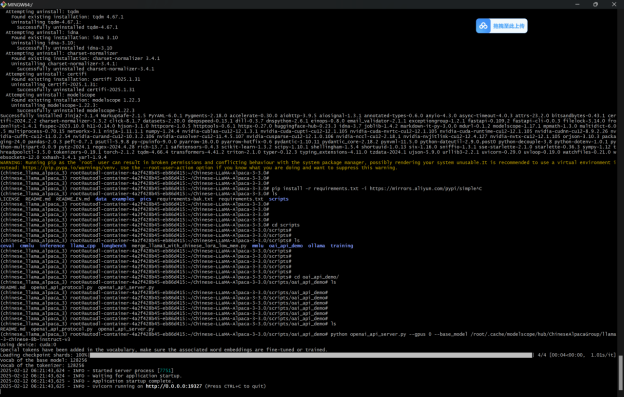Click the 'cd scripts' command text
This screenshot has width=625, height=397.
pos(285,225)
